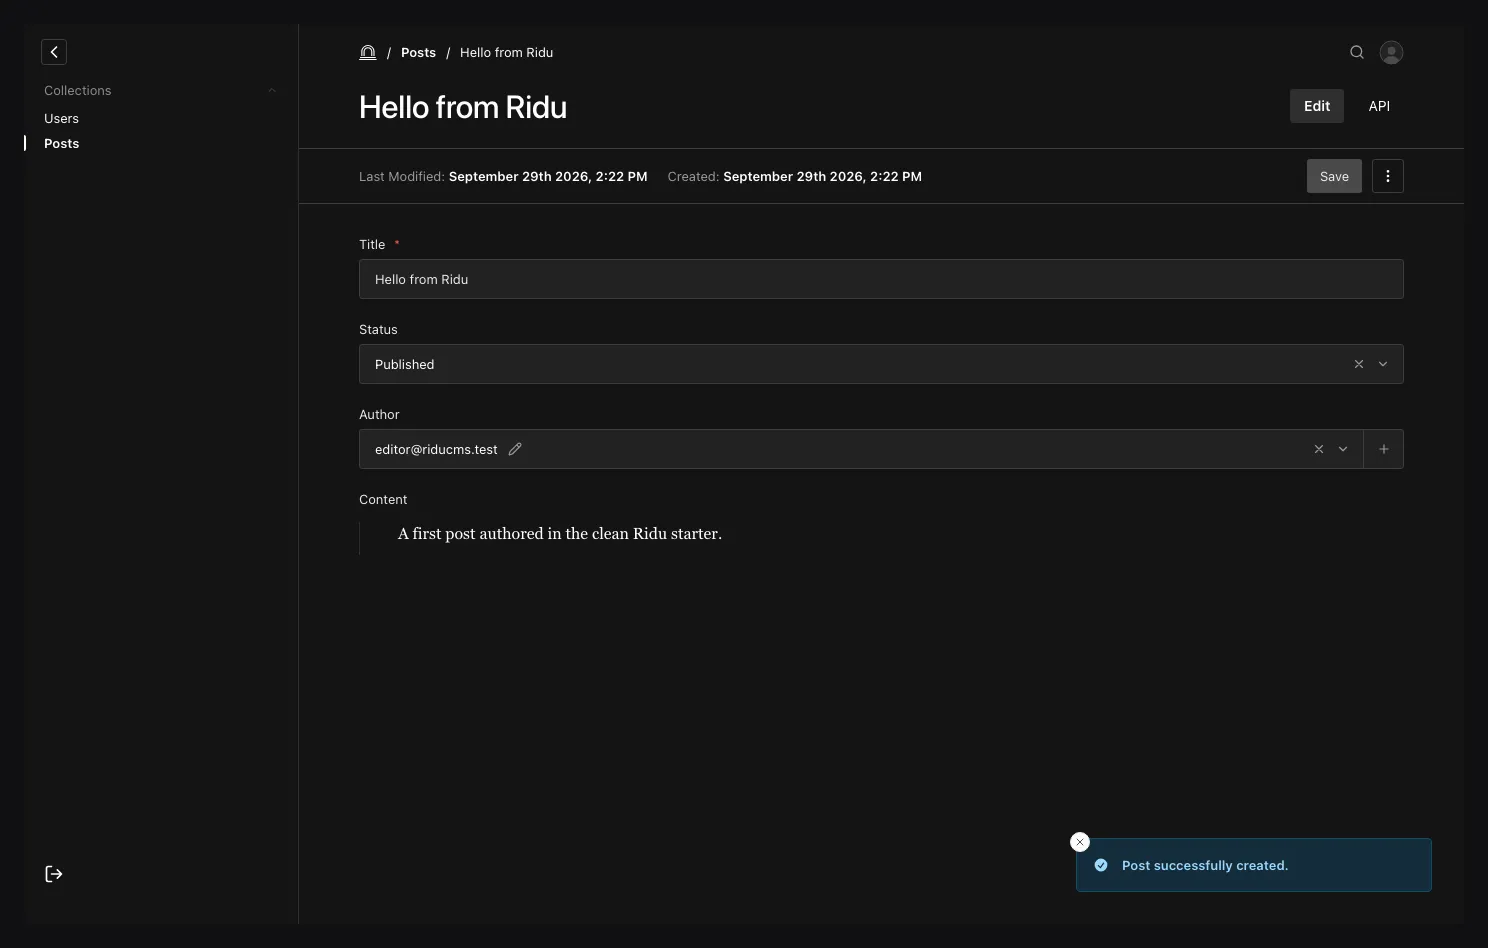Switch to the API tab
The width and height of the screenshot is (1488, 948).
click(1379, 106)
